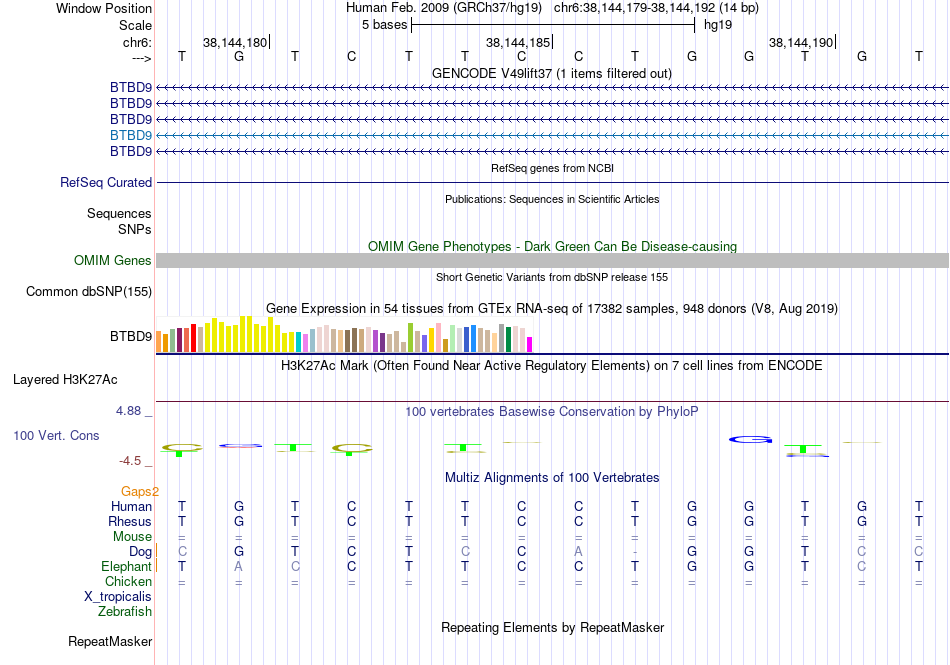Screen dimensions: 950x665
Task: Click position marker 38,144,190 on ruler
Action: [801, 42]
